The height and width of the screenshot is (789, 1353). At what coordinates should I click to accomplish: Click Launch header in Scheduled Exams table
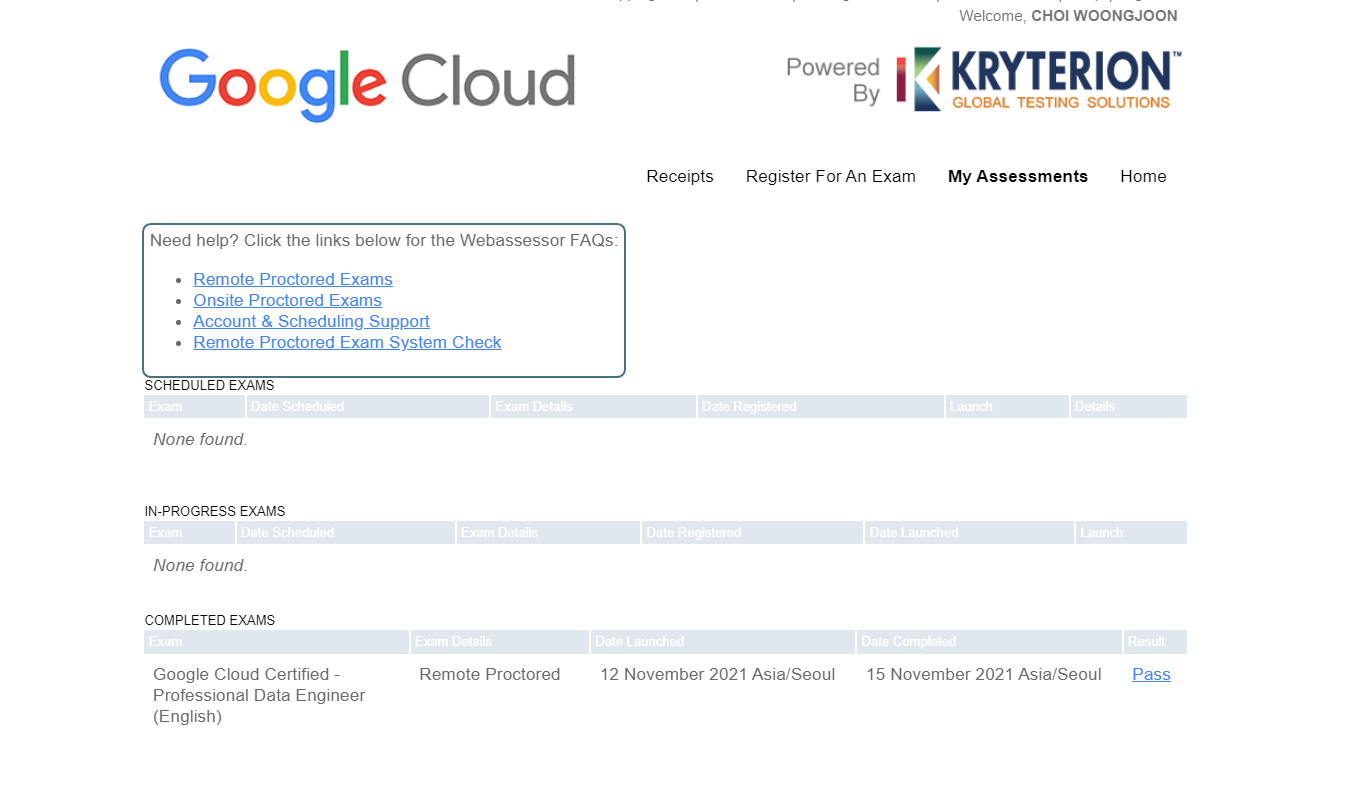click(x=1007, y=406)
